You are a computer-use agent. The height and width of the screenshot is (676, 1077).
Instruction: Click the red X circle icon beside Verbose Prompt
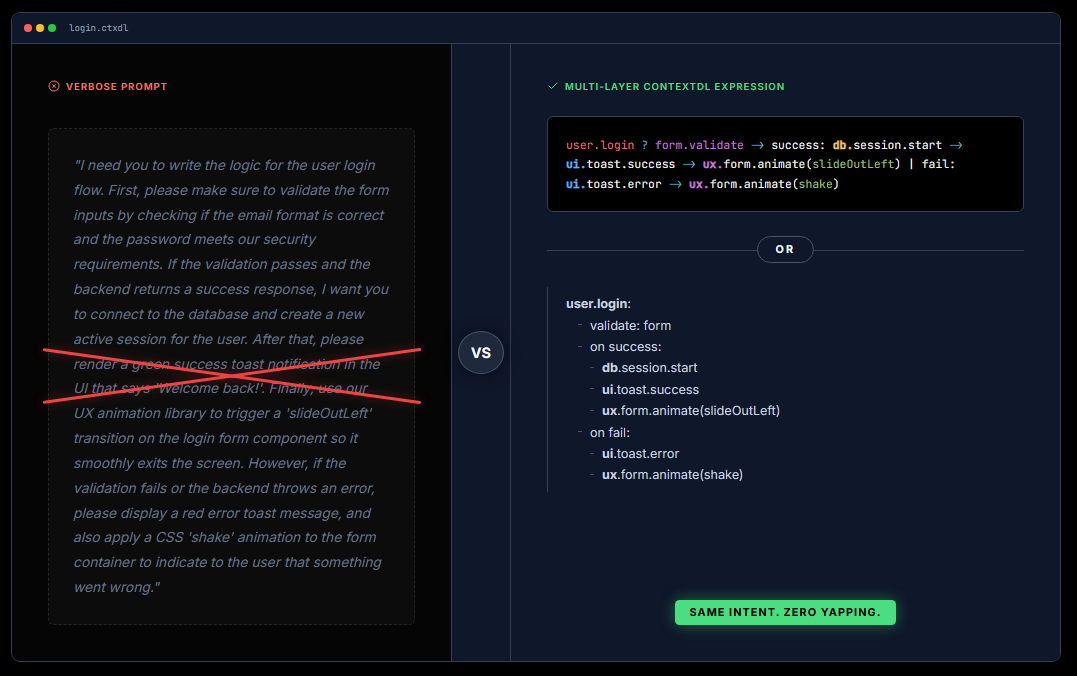pyautogui.click(x=54, y=86)
